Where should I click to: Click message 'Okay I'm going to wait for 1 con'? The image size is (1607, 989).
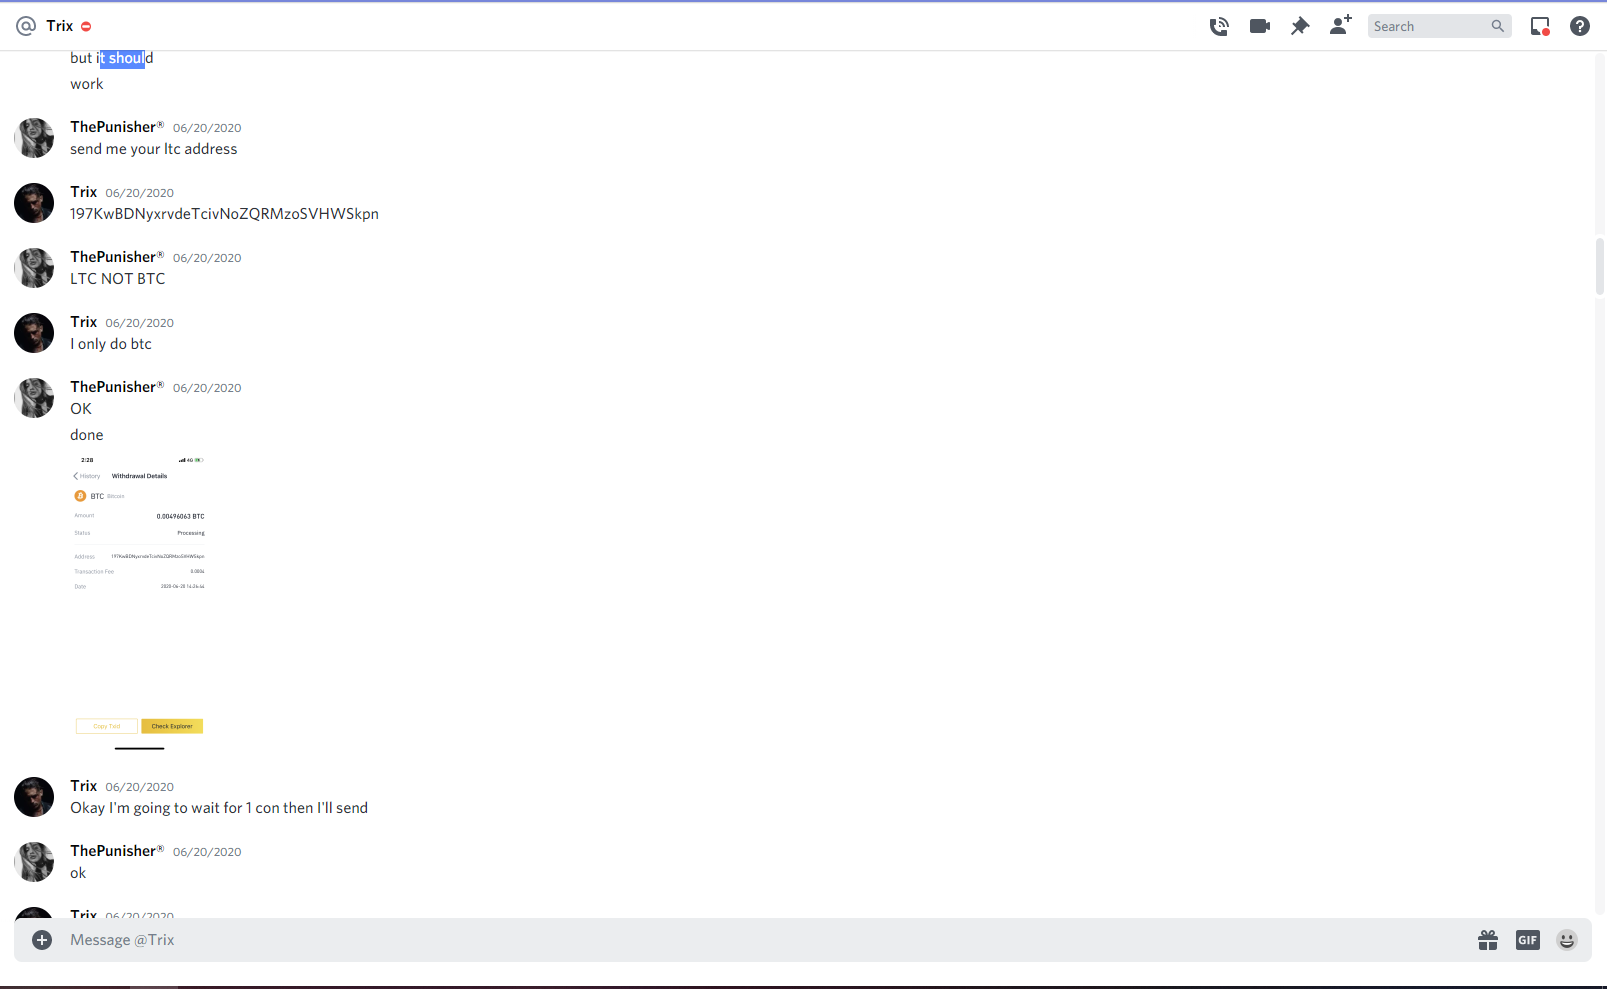tap(219, 808)
